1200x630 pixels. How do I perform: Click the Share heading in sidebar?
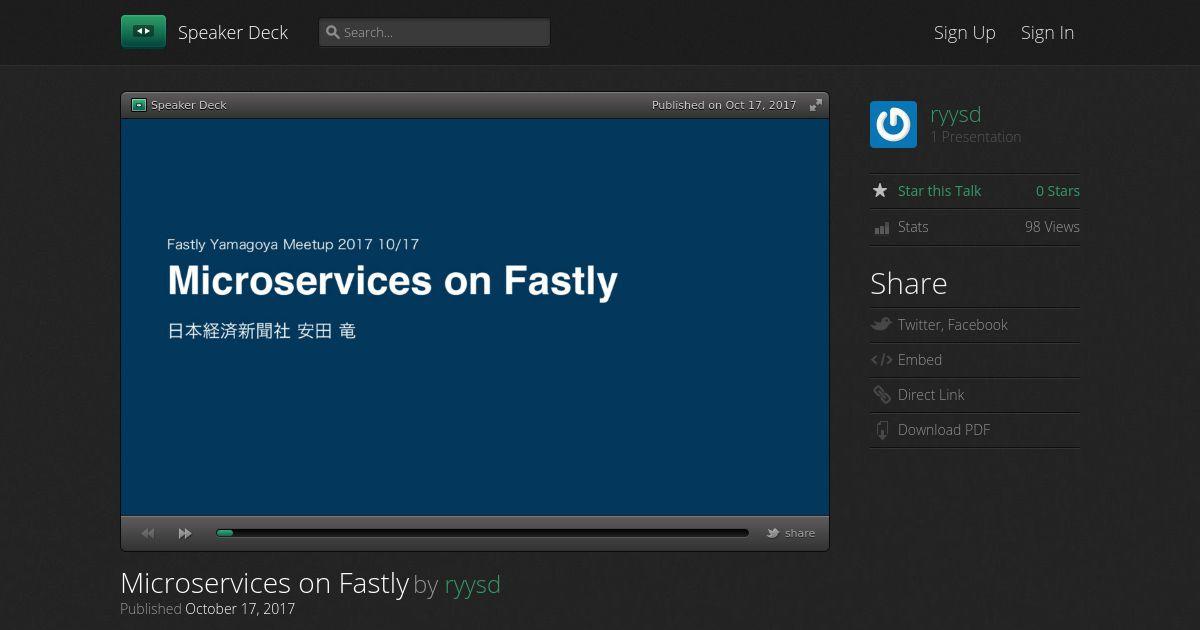(909, 284)
